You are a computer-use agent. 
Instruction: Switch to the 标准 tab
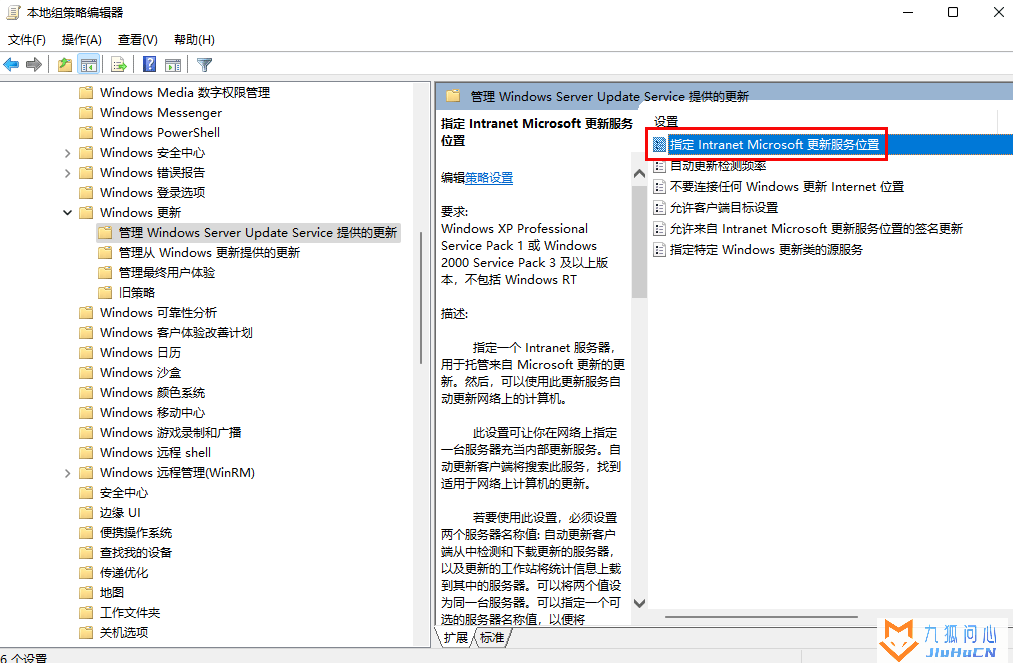tap(492, 637)
